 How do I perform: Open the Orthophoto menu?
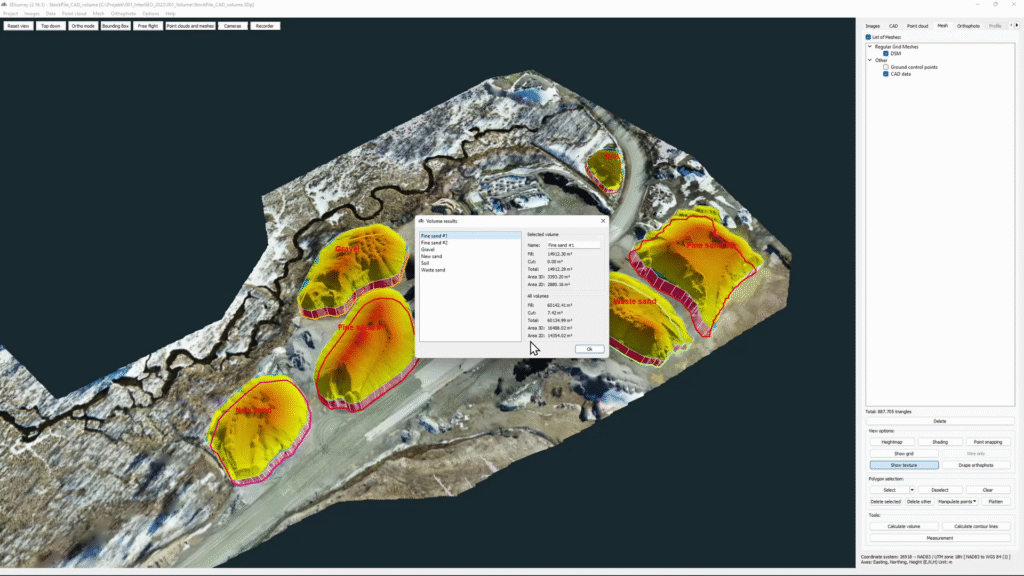pyautogui.click(x=123, y=14)
